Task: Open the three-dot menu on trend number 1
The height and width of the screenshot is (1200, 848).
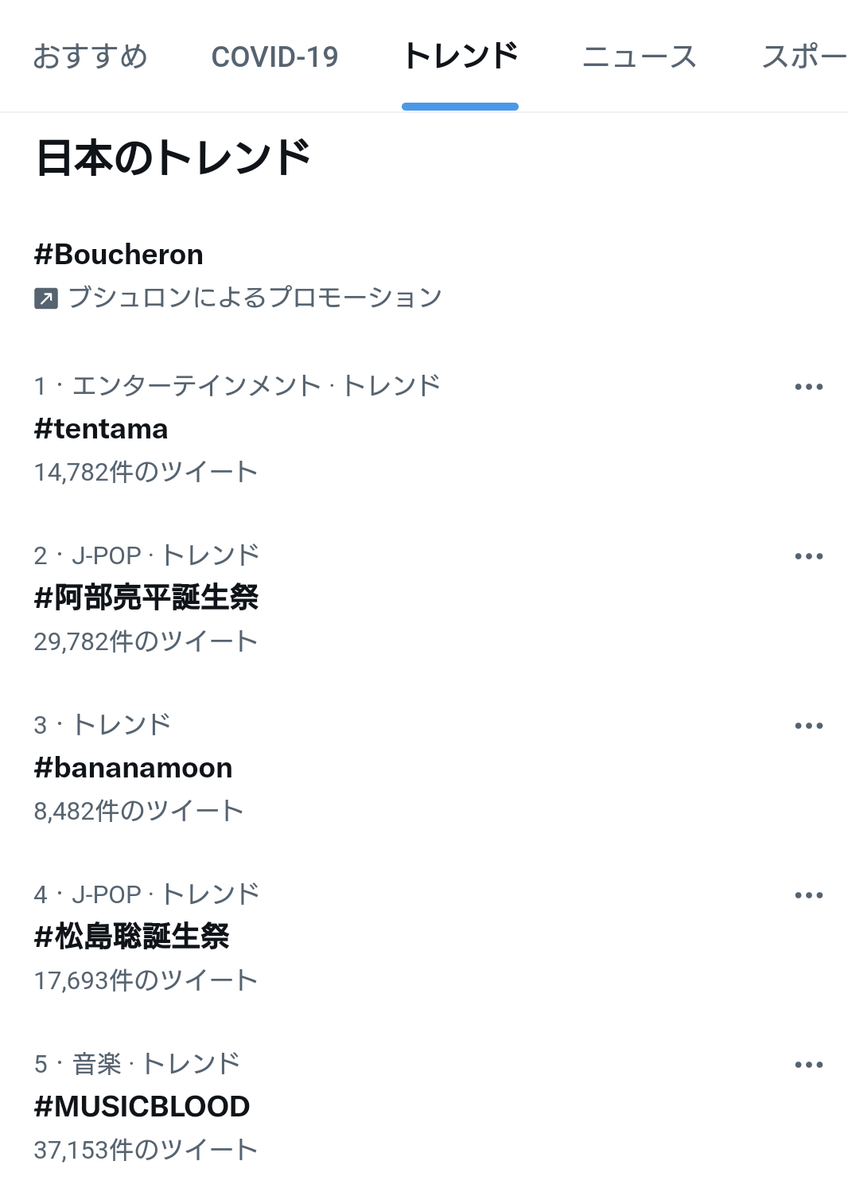Action: [x=808, y=386]
